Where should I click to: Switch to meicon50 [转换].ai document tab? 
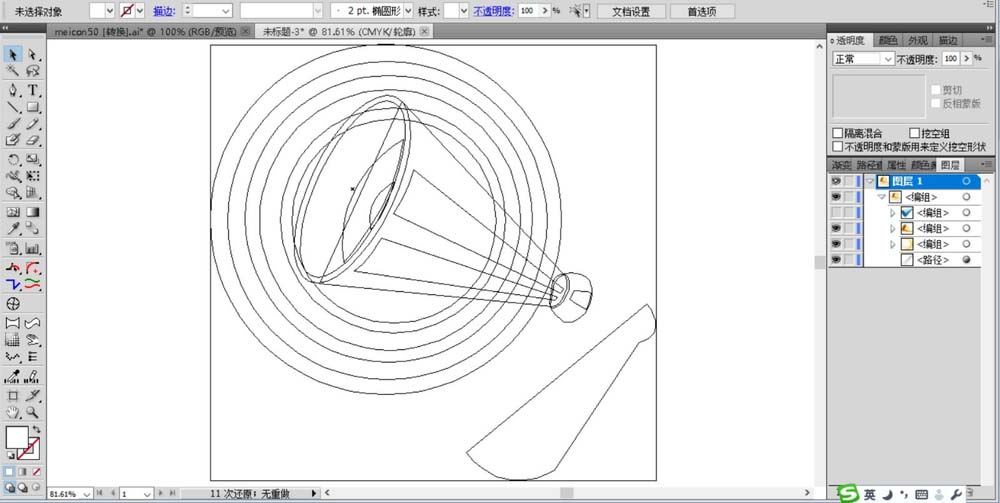click(151, 31)
